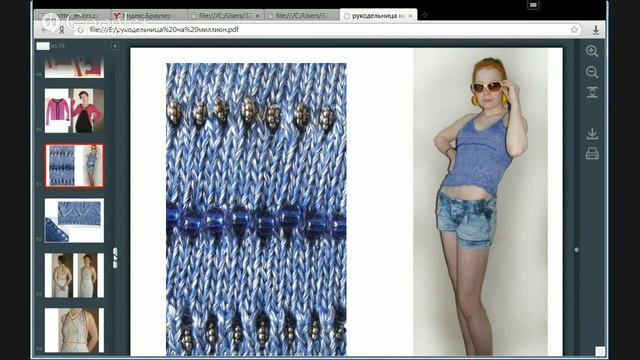Open a new browser tab
640x360 pixels.
tap(424, 15)
